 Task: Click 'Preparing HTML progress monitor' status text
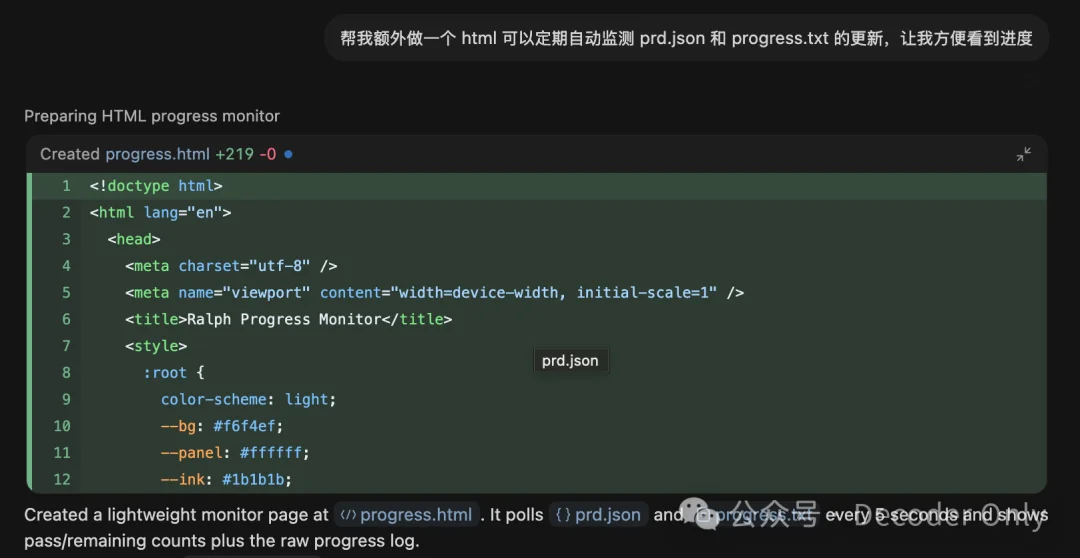pos(152,116)
